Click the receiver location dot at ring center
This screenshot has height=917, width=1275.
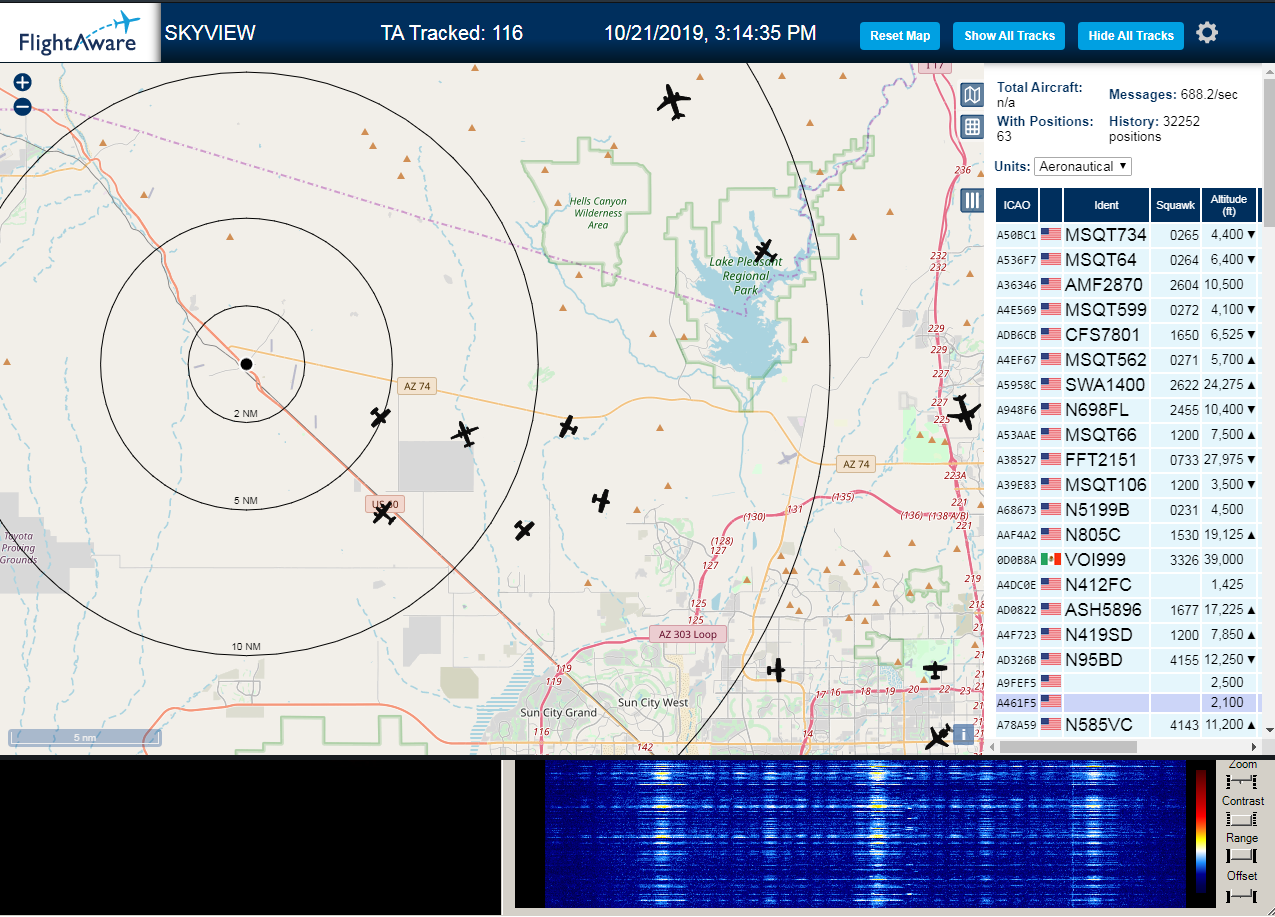[246, 364]
